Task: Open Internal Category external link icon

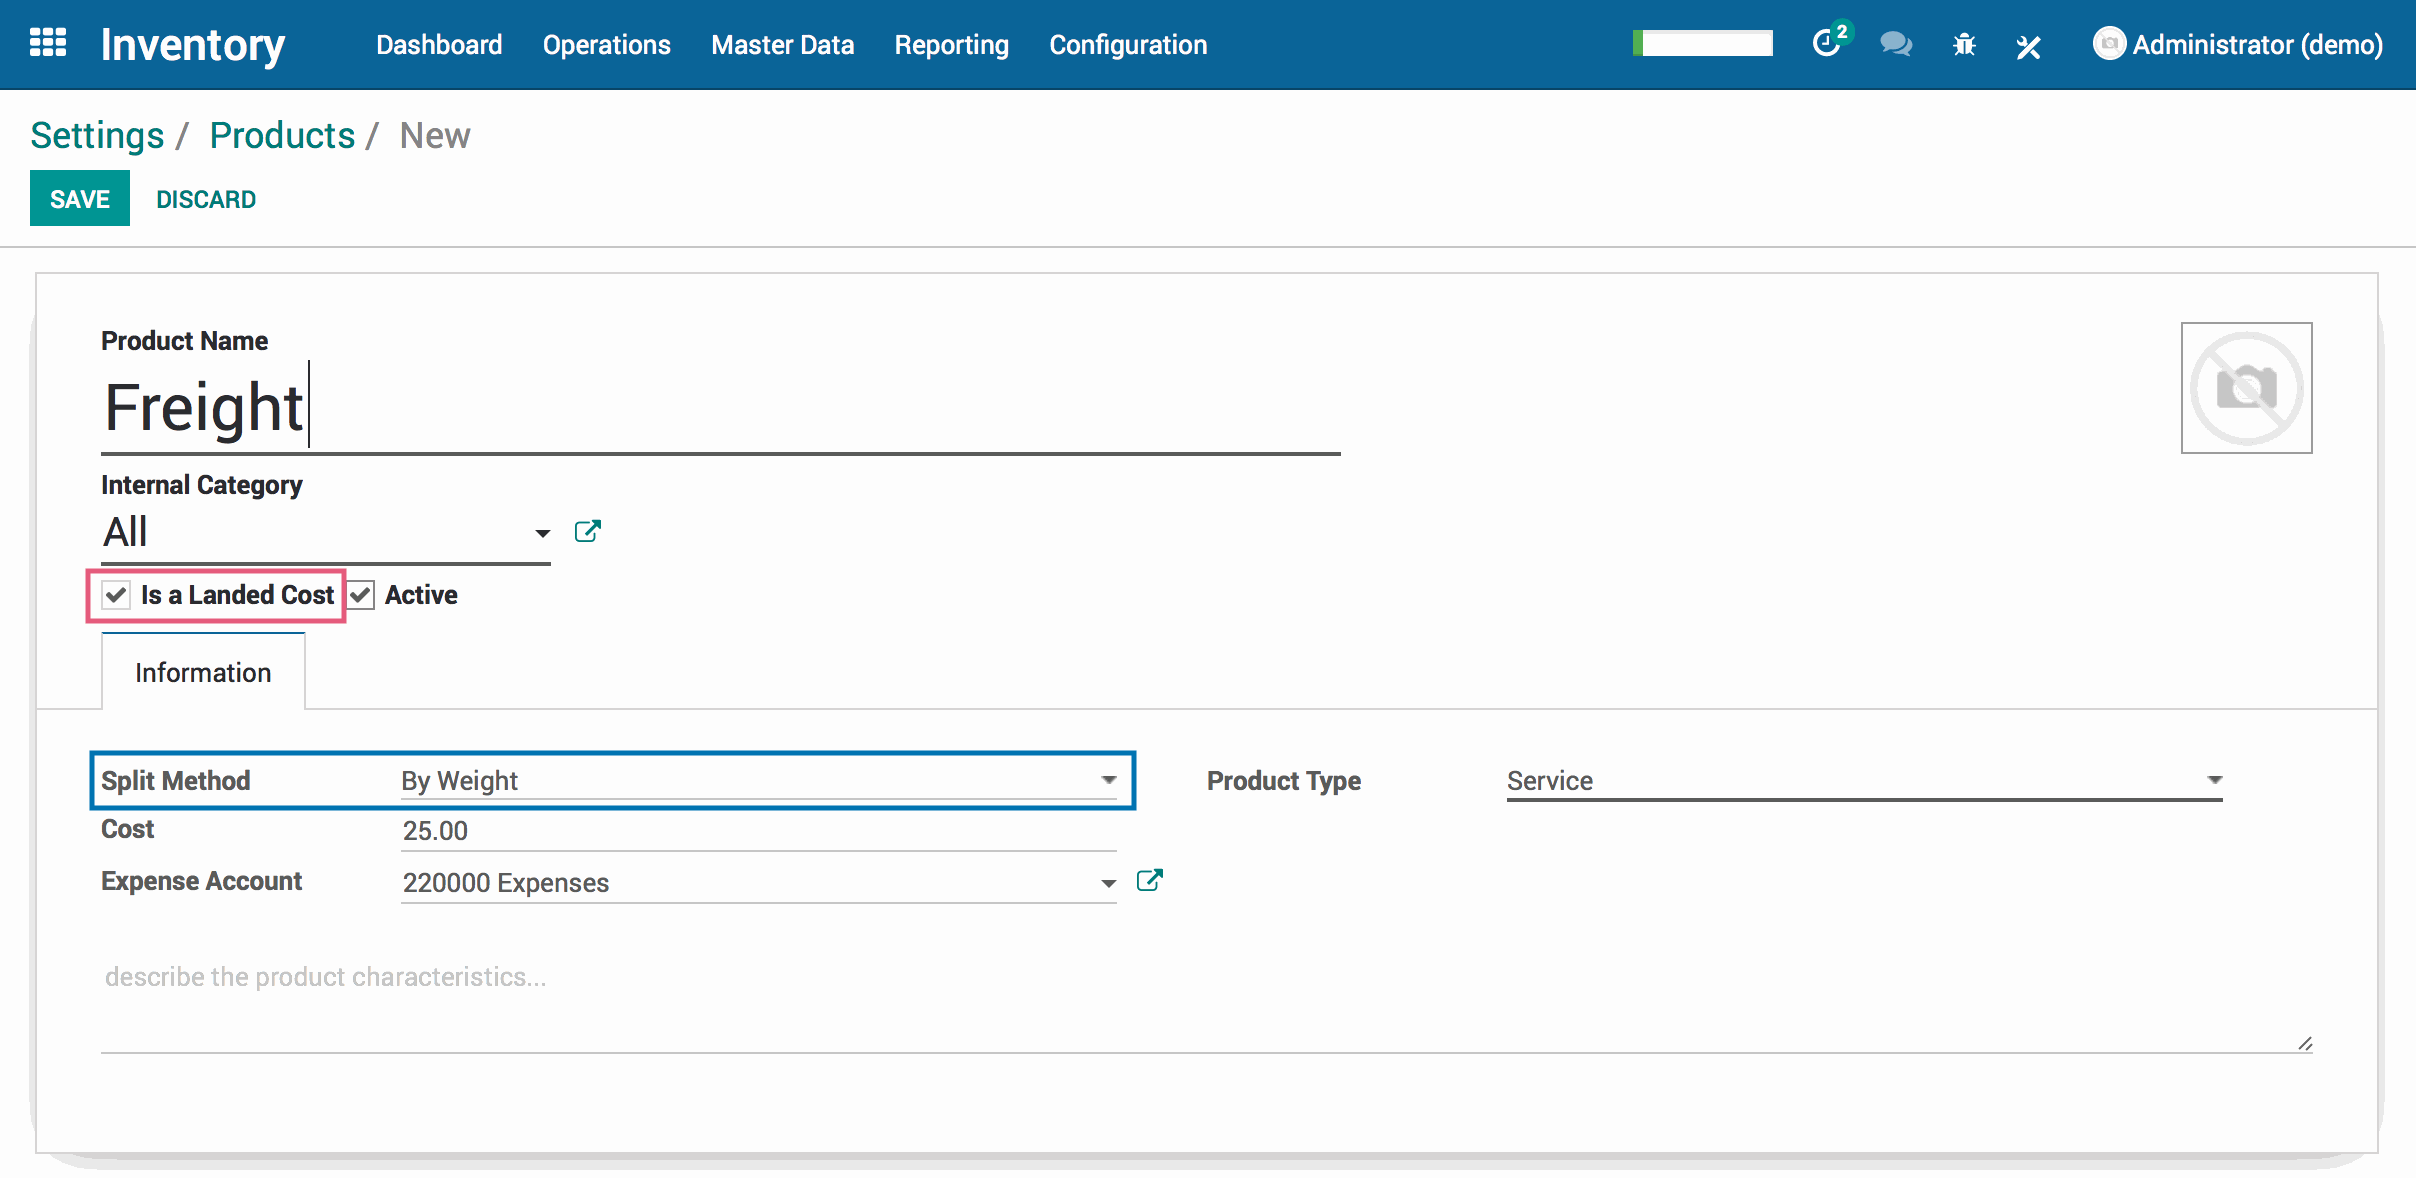Action: (588, 531)
